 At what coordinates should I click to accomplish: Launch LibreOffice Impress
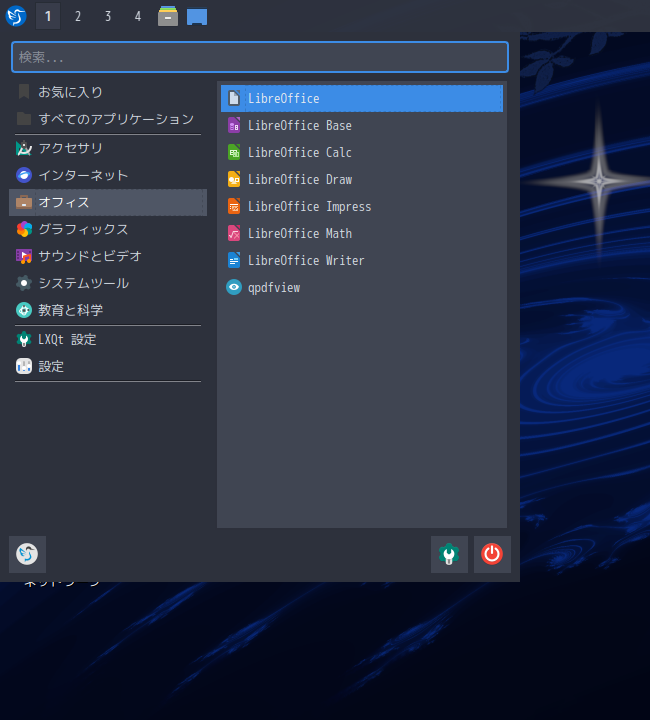pyautogui.click(x=362, y=207)
